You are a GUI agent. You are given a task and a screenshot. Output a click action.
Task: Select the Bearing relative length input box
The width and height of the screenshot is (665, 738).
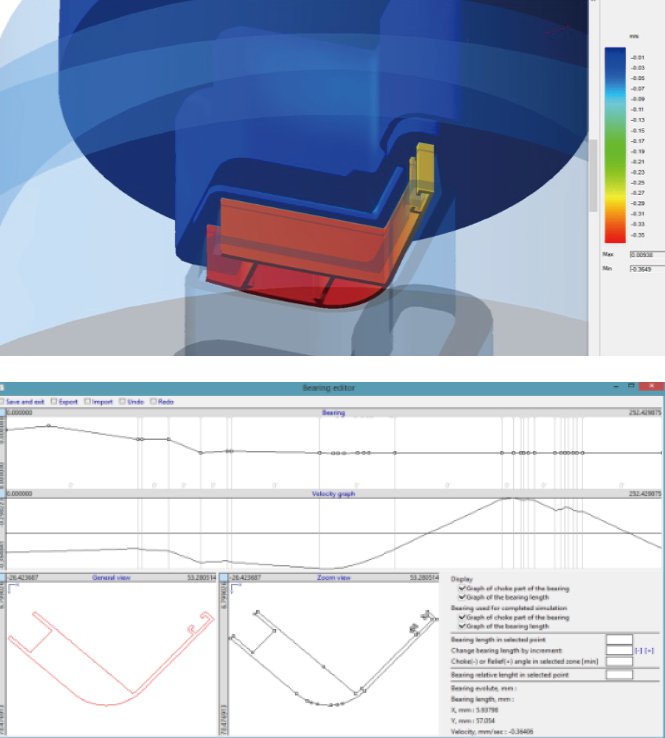point(619,676)
